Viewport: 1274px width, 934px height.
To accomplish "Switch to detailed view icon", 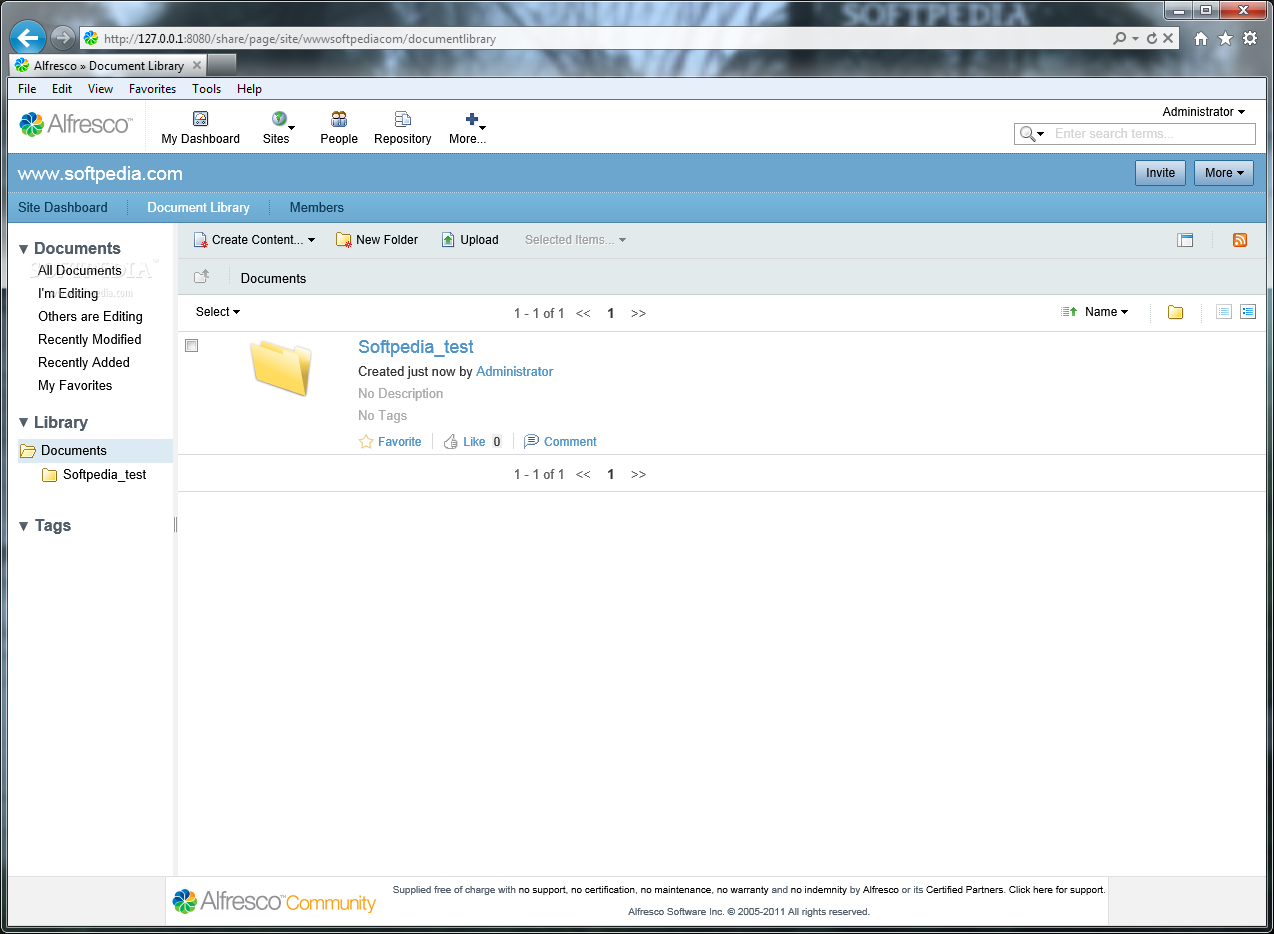I will [1247, 312].
